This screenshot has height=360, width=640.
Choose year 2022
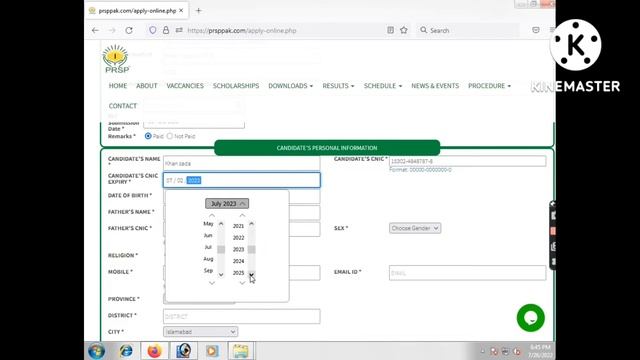pyautogui.click(x=238, y=238)
